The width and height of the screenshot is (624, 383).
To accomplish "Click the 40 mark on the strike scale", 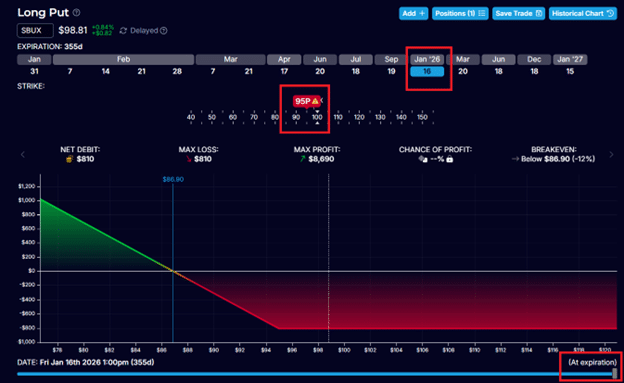I will coord(191,117).
